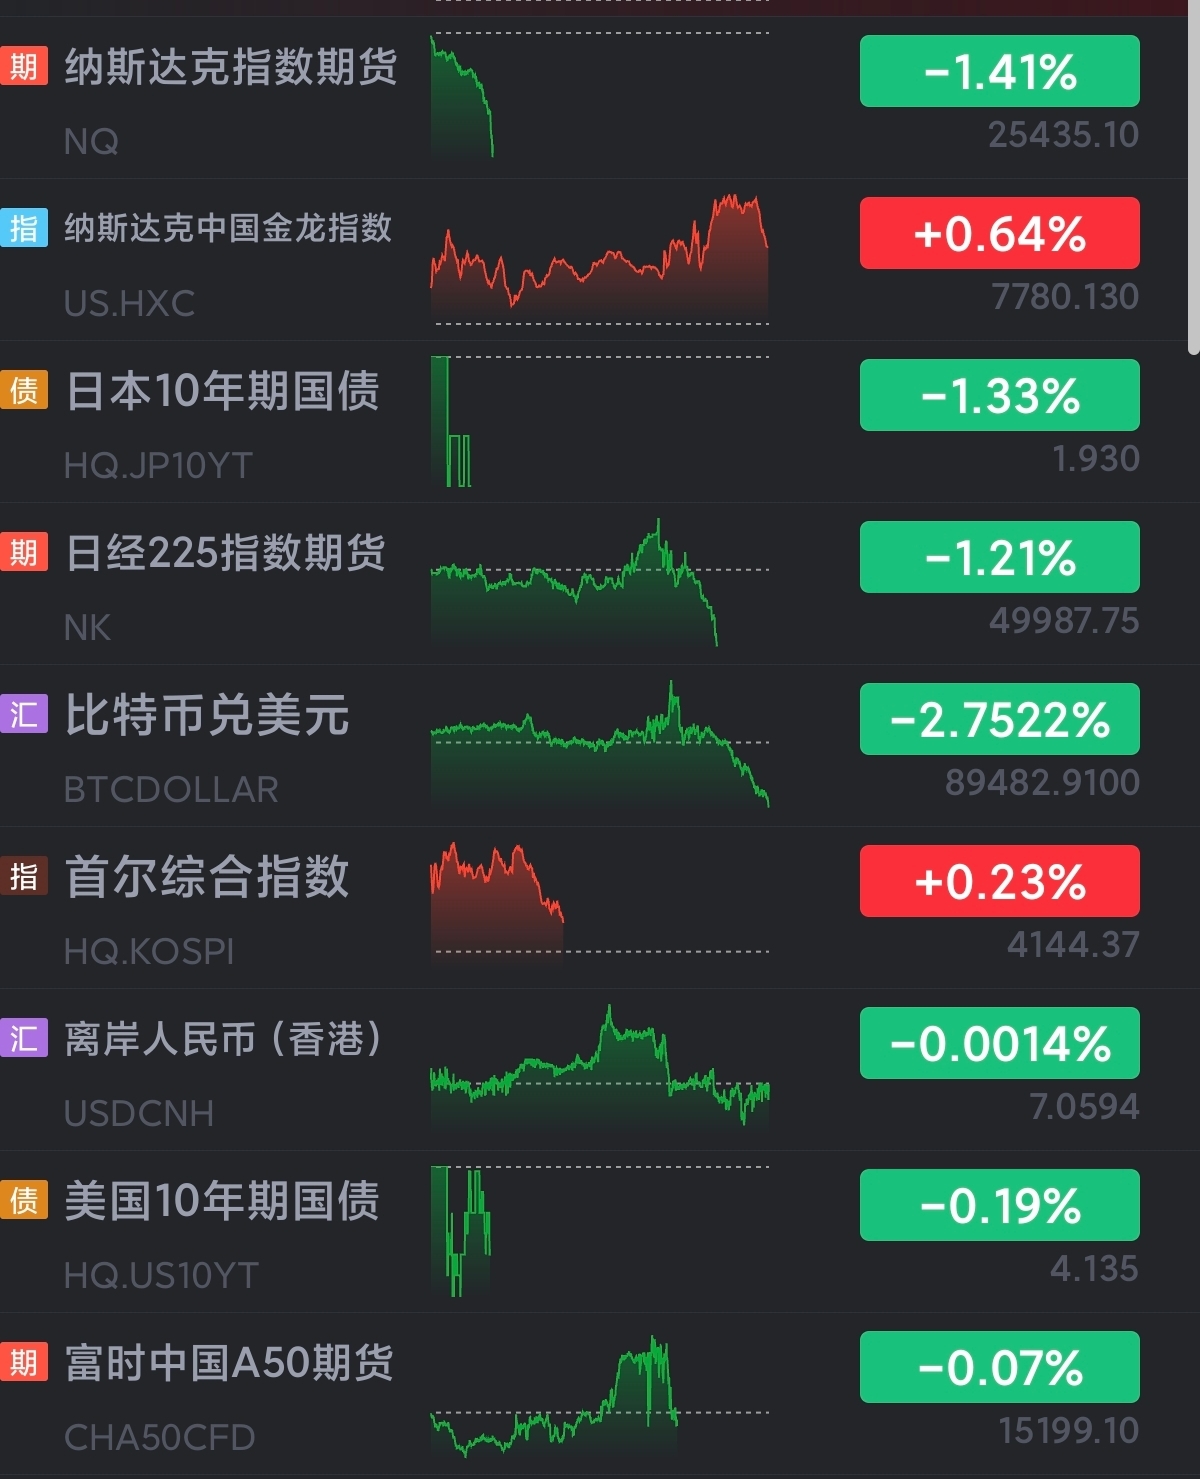Image resolution: width=1200 pixels, height=1479 pixels.
Task: Click the vertical scrollbar on the right edge
Action: [1193, 180]
